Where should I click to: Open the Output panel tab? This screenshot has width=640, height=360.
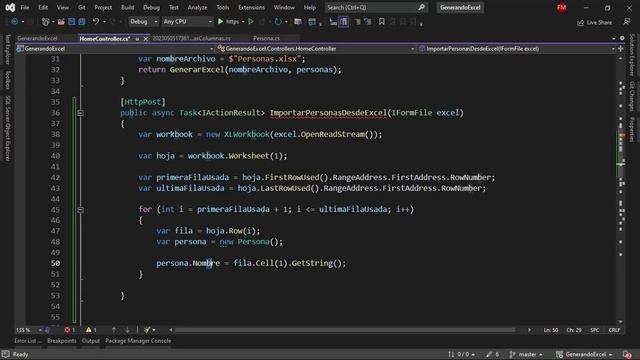point(91,341)
